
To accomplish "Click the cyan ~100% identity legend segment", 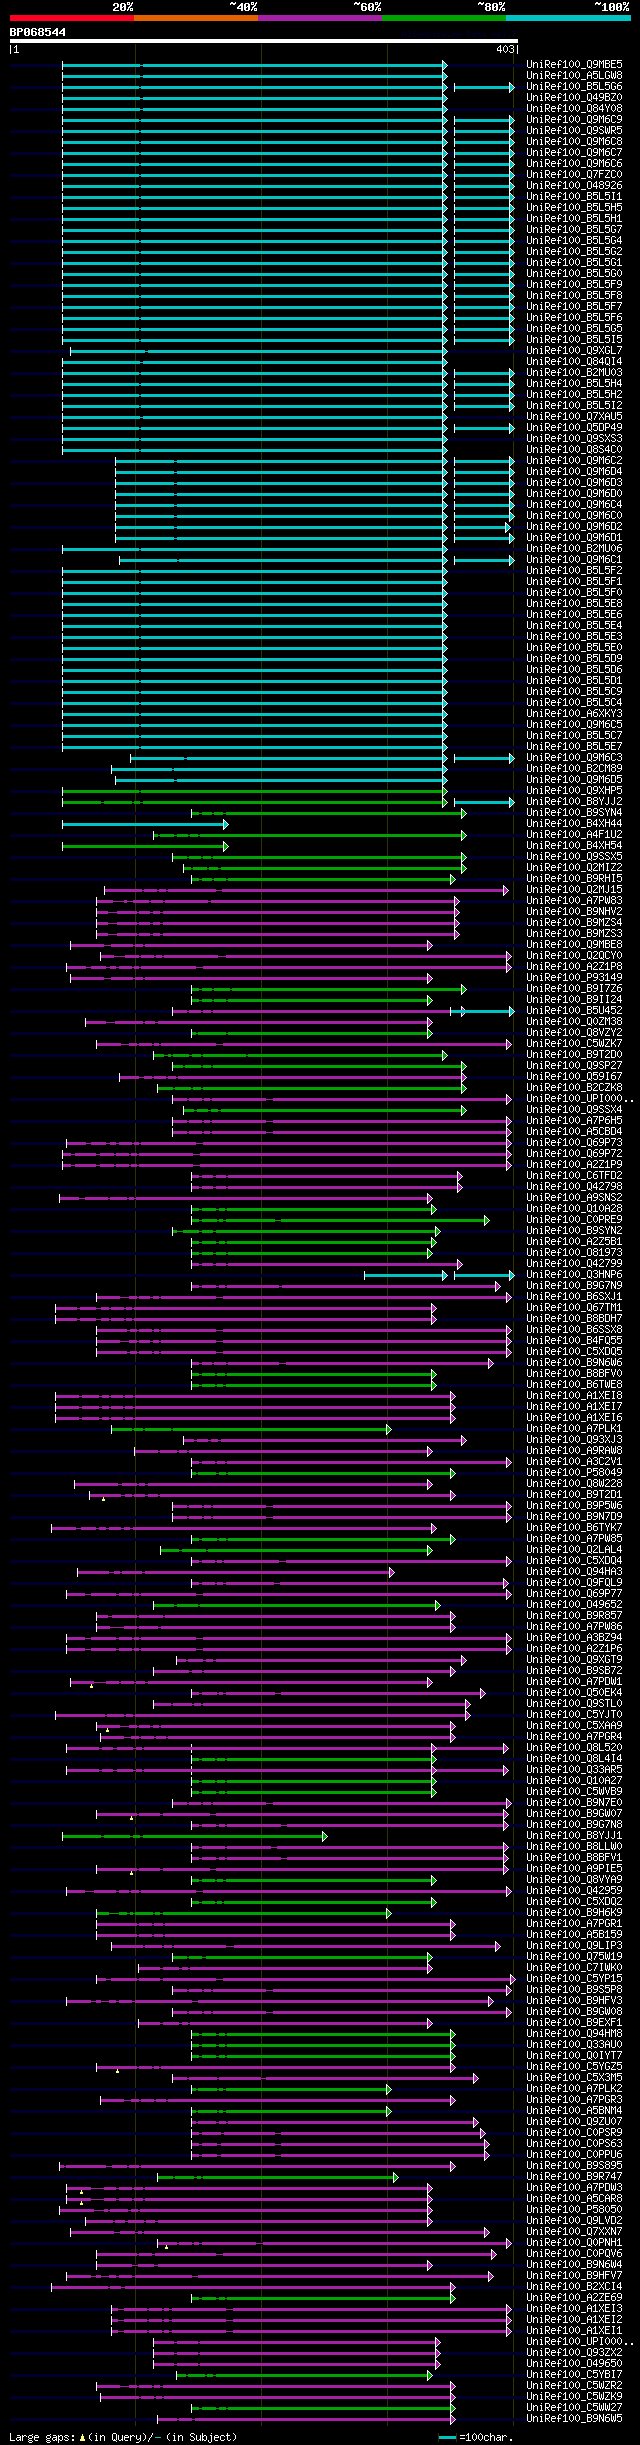I will (x=568, y=18).
